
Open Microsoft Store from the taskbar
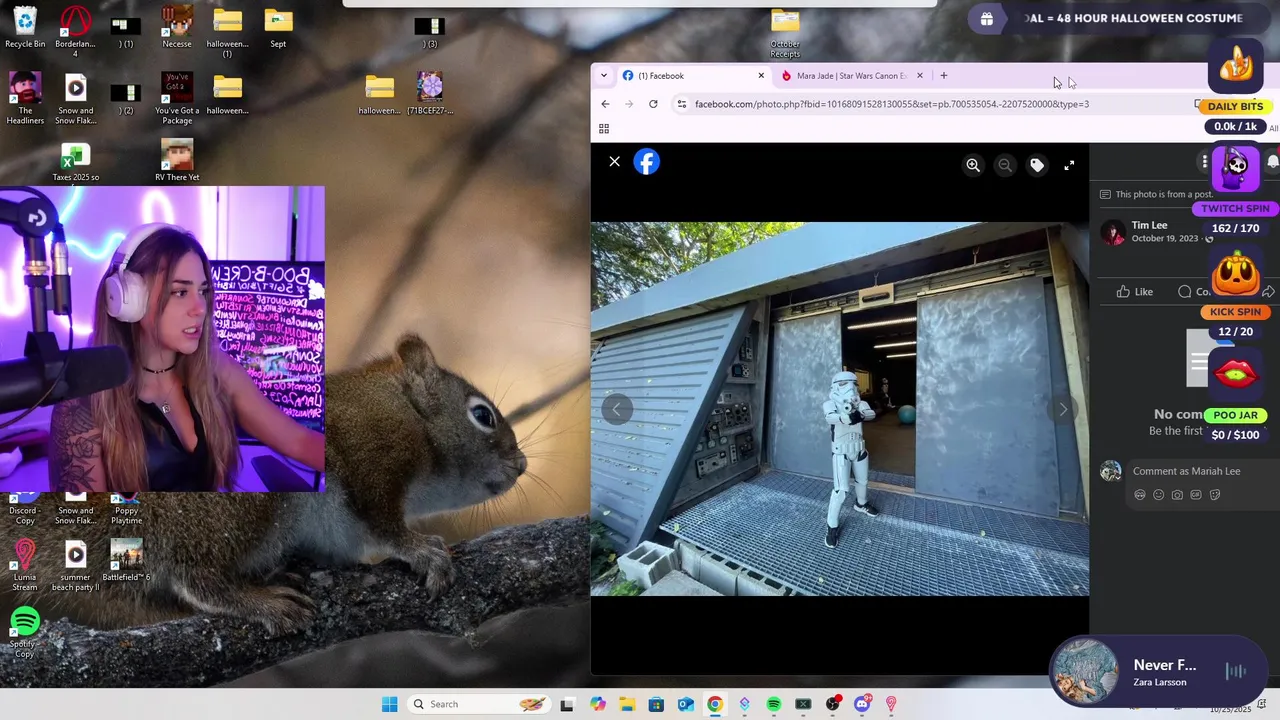click(656, 704)
